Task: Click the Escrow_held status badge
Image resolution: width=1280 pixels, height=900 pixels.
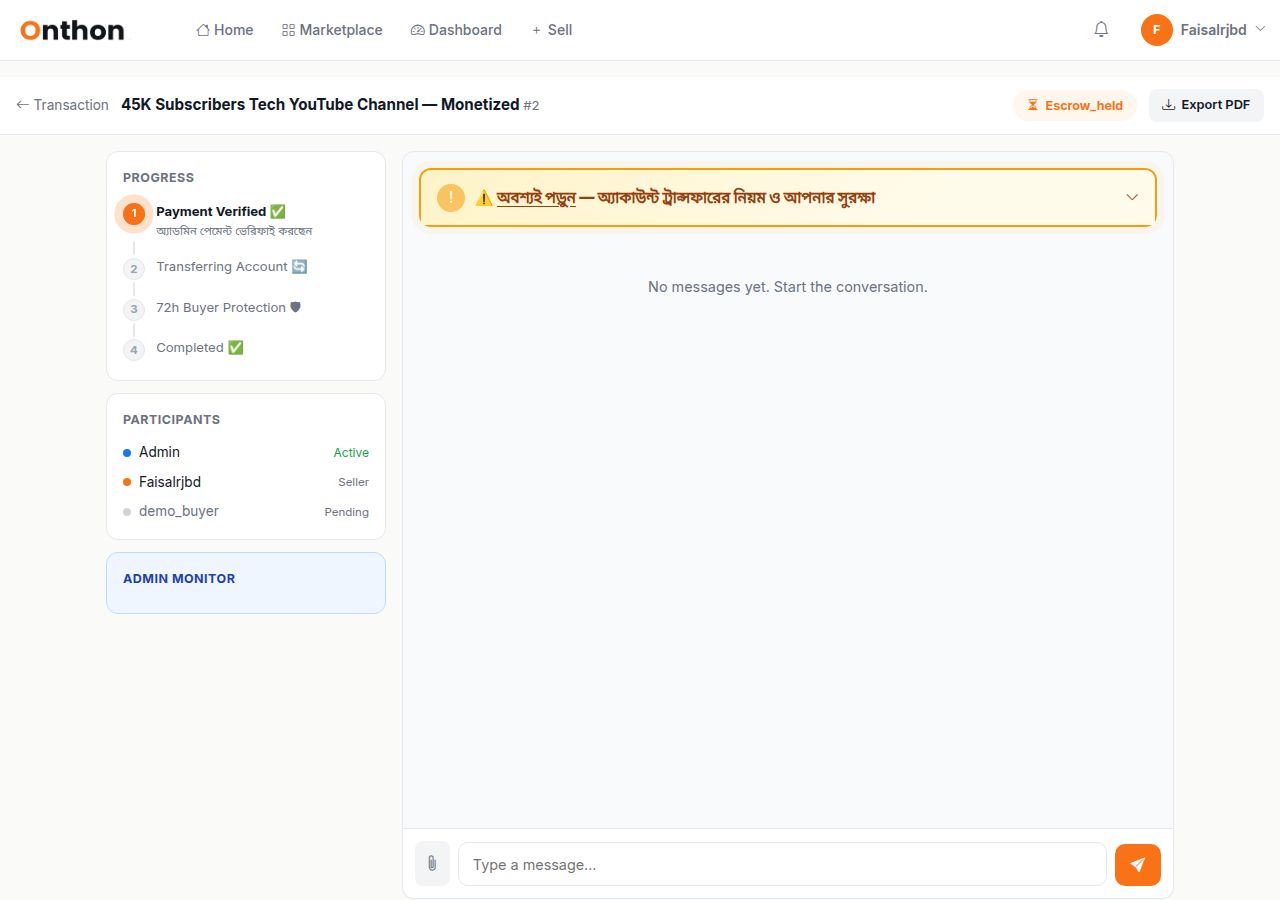Action: [x=1075, y=105]
